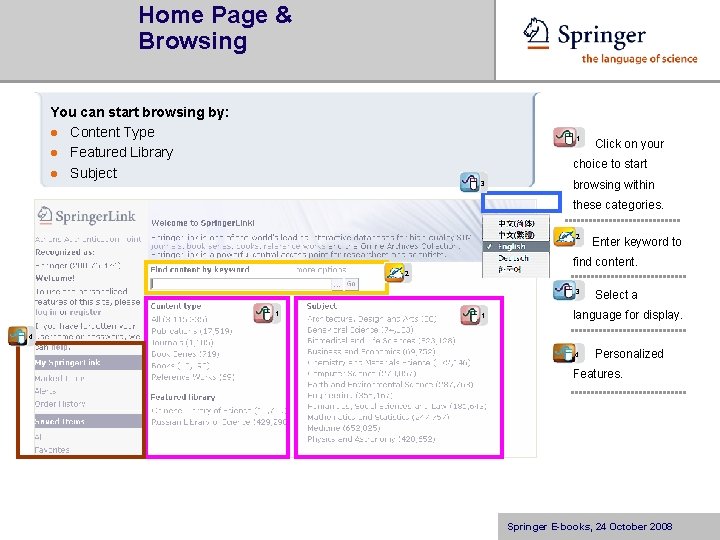This screenshot has width=720, height=540.
Task: Open Russian Library of Science
Action: click(219, 422)
